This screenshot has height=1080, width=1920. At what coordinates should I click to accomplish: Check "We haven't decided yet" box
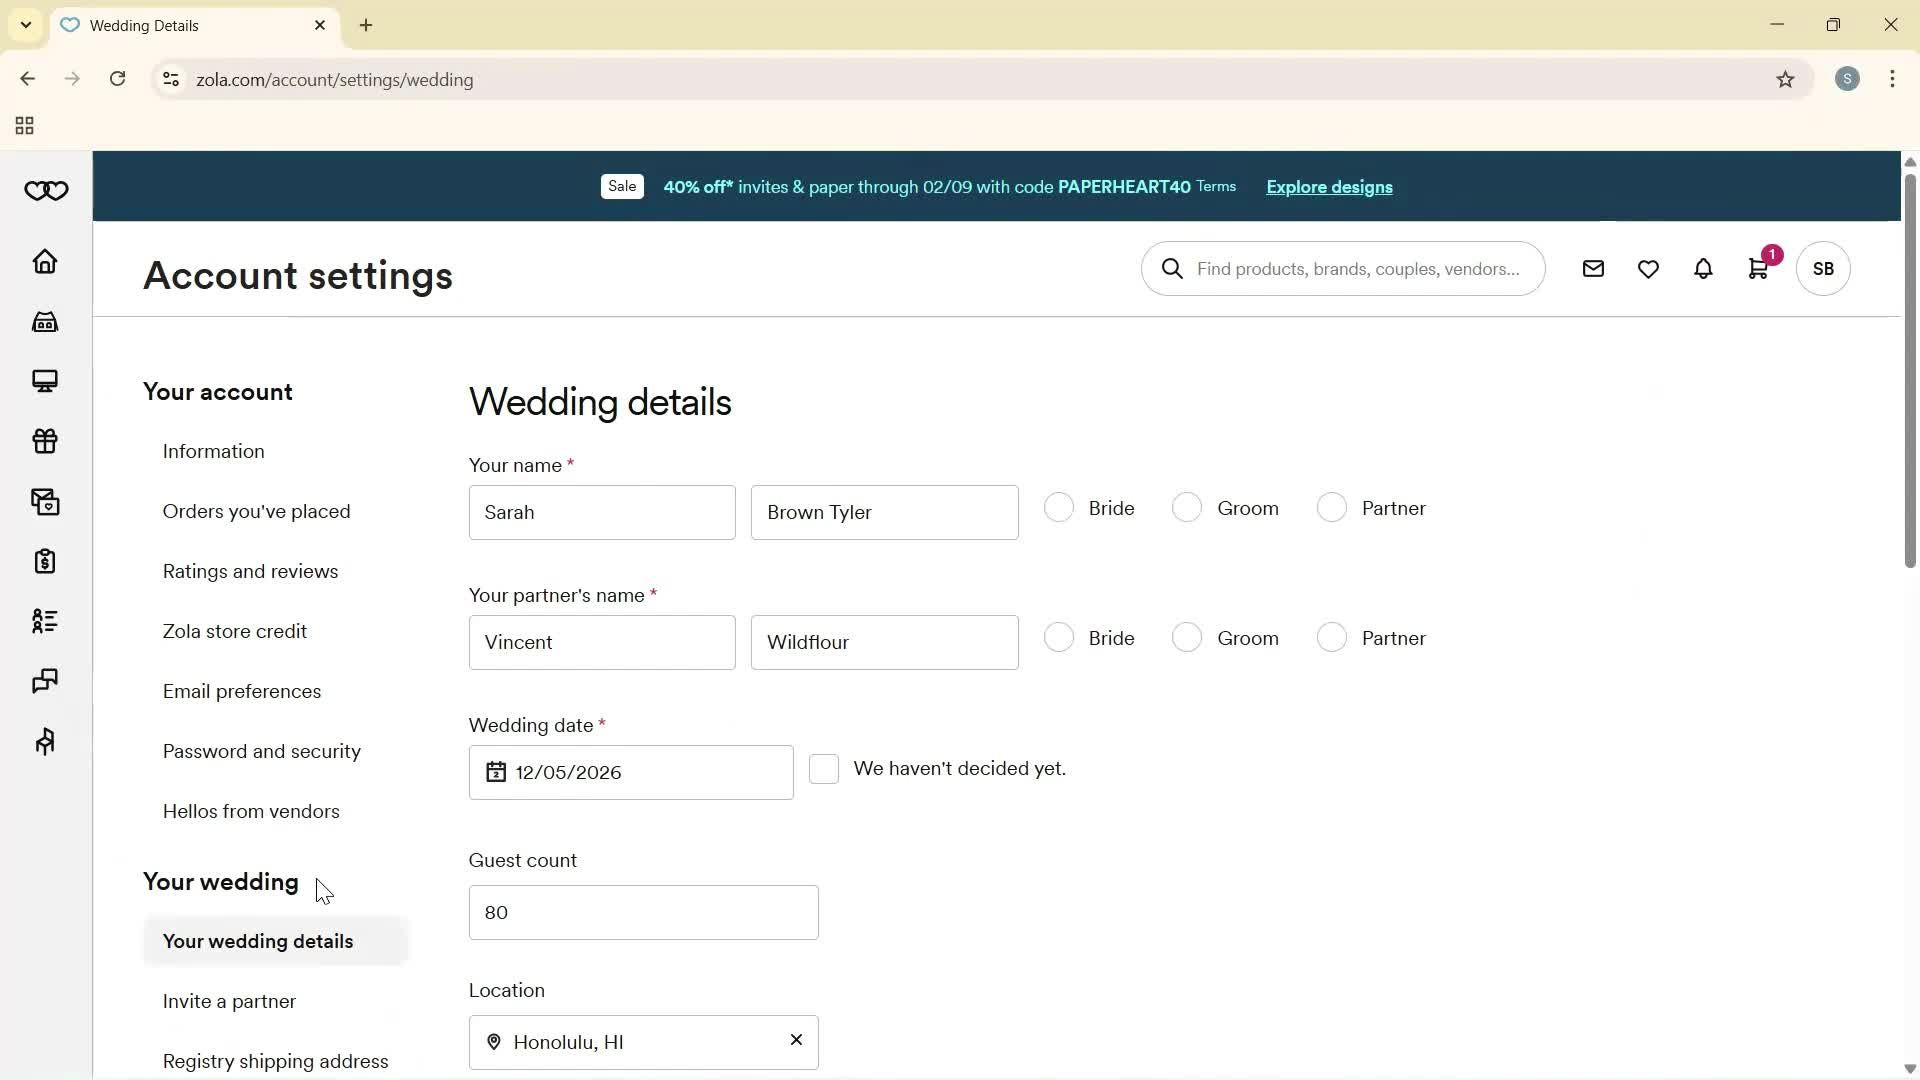point(823,769)
